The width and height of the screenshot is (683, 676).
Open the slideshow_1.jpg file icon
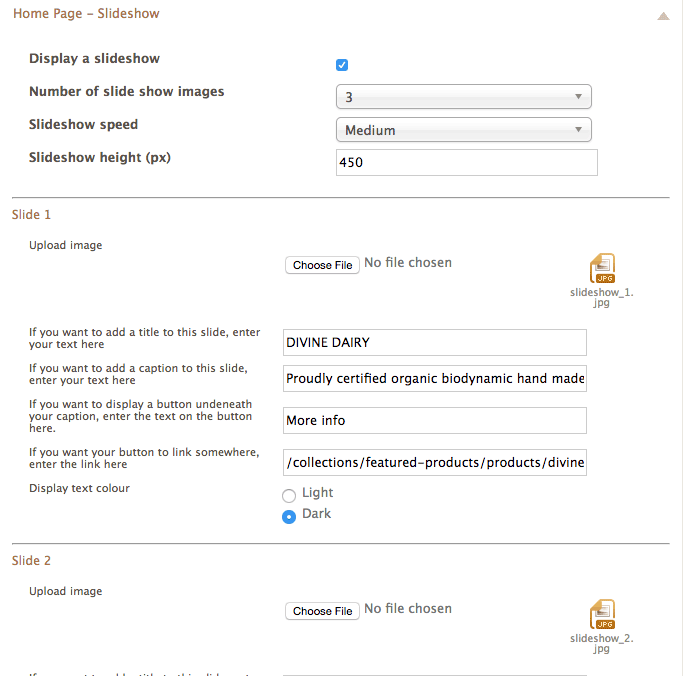point(602,268)
